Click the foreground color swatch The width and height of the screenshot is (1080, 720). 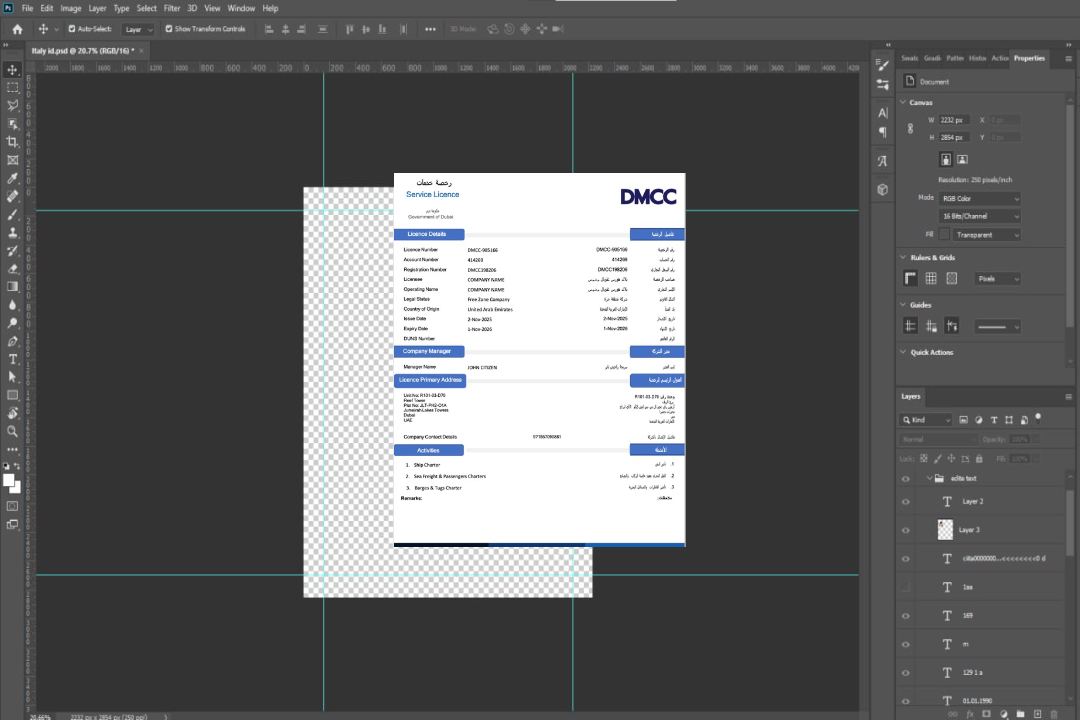pyautogui.click(x=9, y=481)
